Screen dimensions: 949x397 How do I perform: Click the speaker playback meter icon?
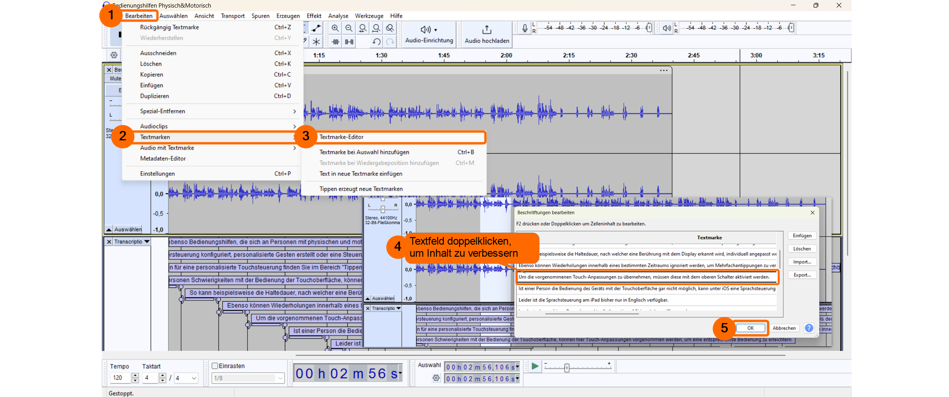pos(666,28)
